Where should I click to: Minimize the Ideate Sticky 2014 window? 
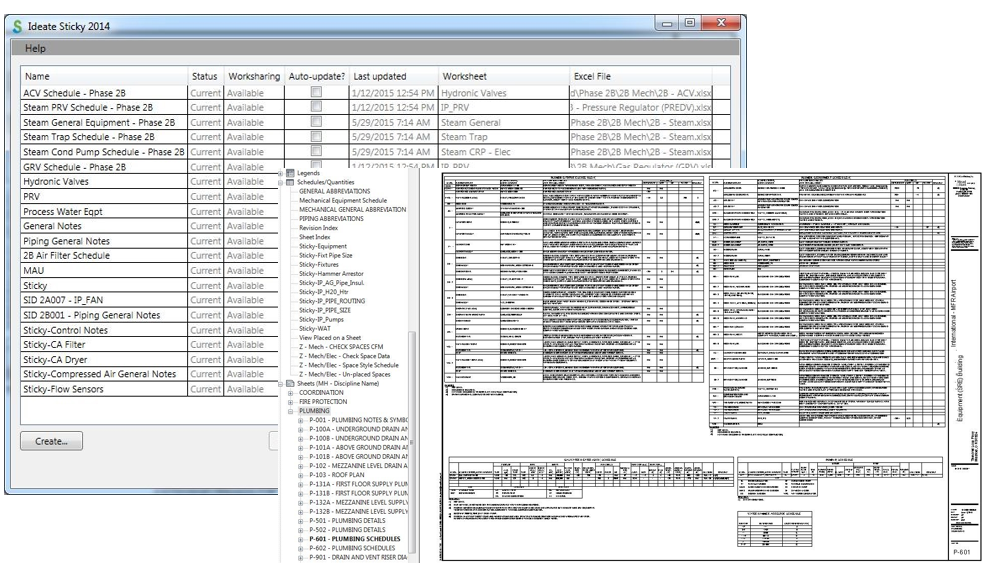(667, 24)
